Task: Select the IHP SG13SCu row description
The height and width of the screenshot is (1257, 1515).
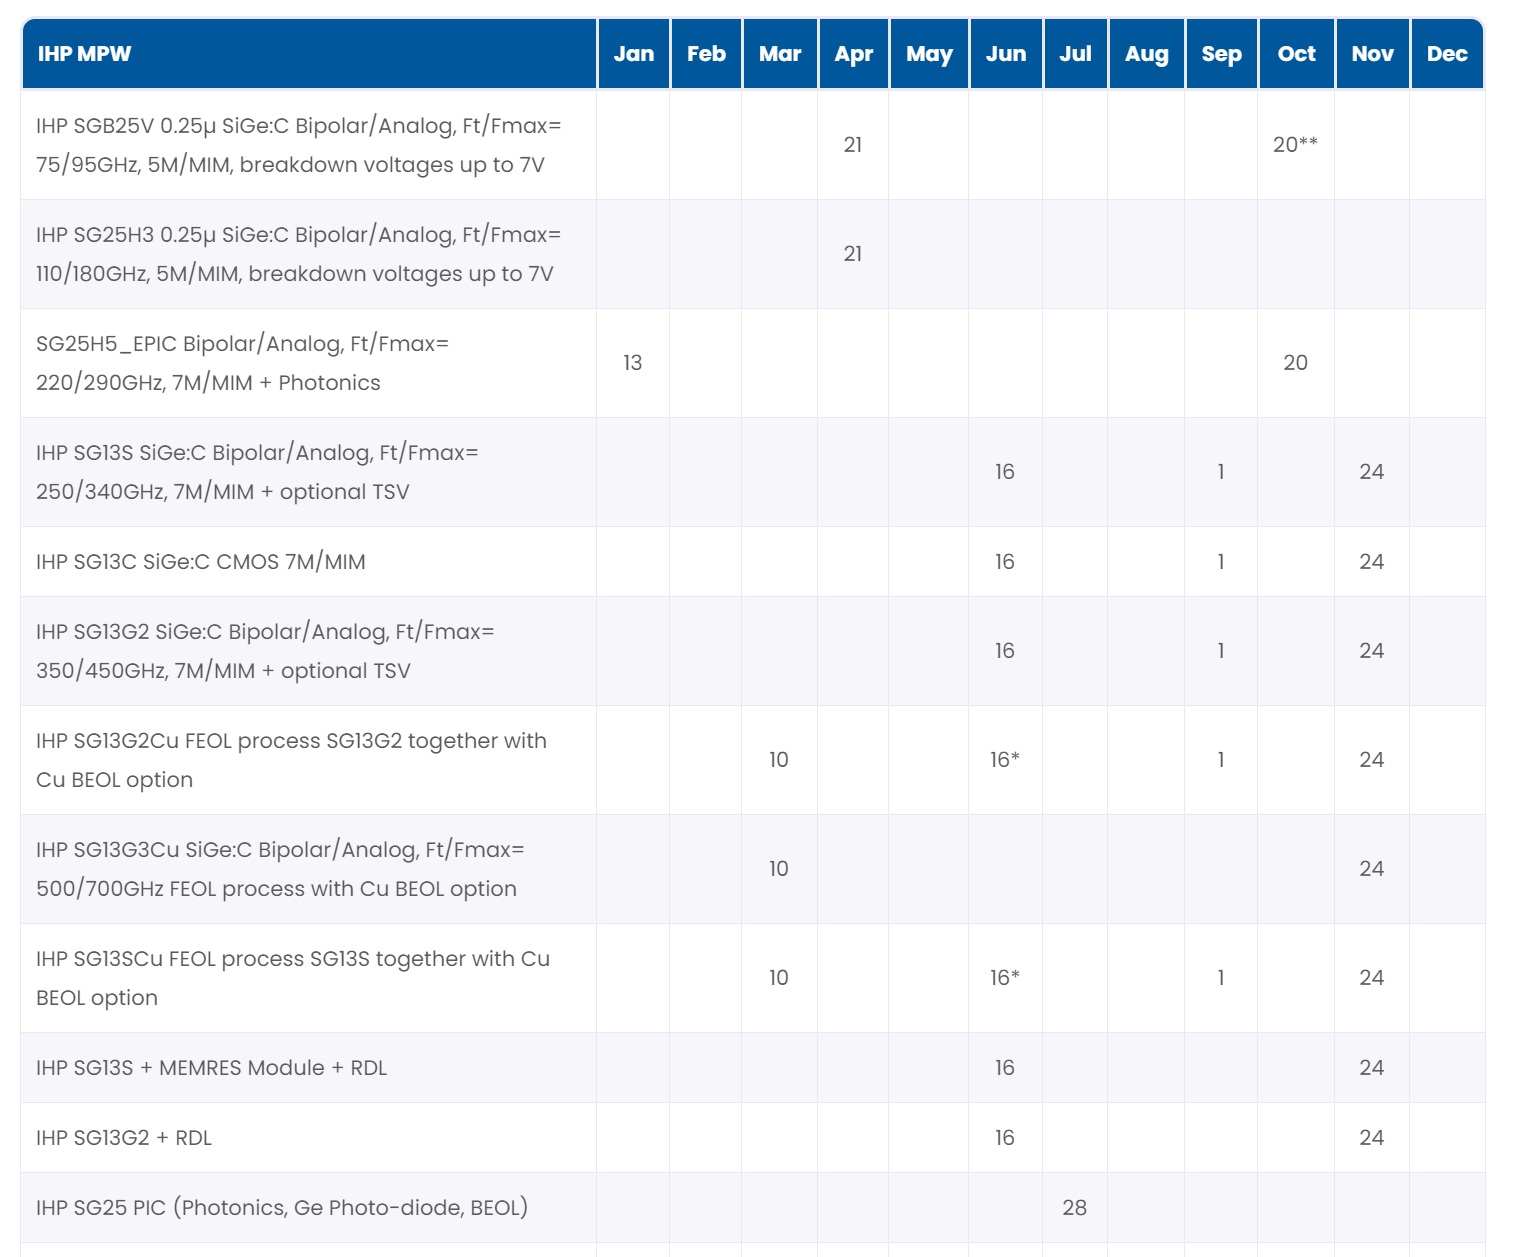Action: 292,978
